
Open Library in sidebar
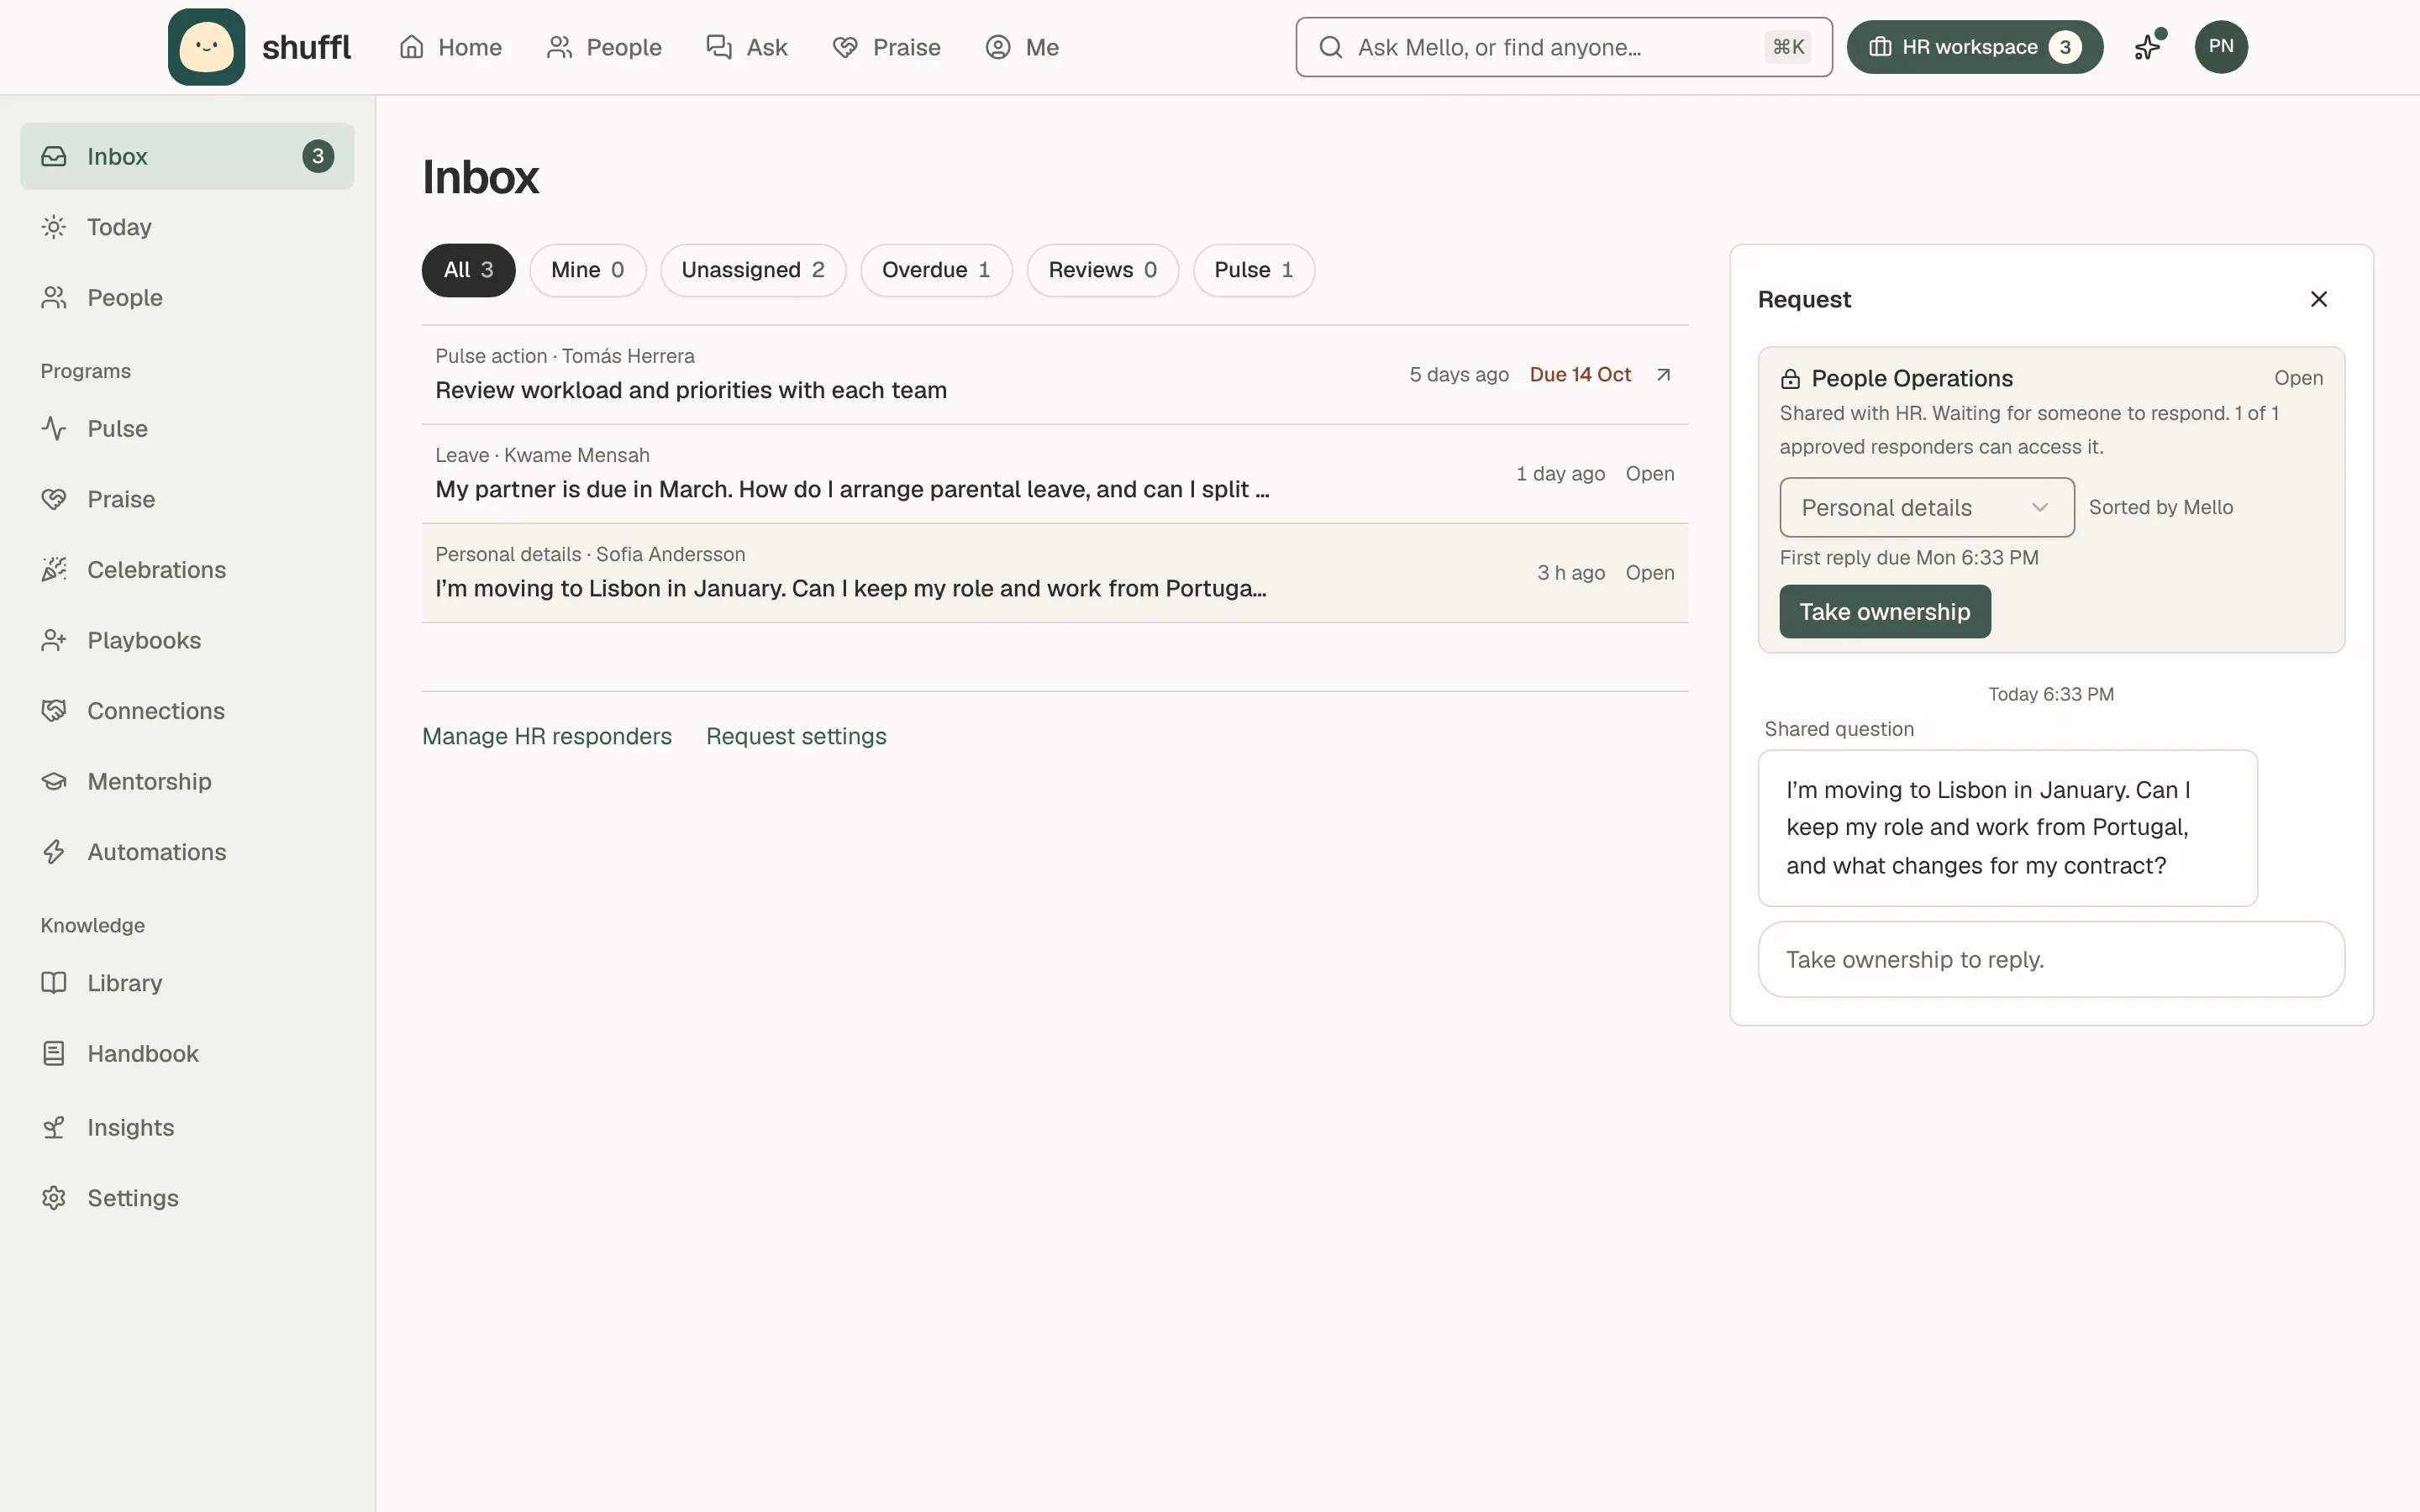(x=187, y=983)
